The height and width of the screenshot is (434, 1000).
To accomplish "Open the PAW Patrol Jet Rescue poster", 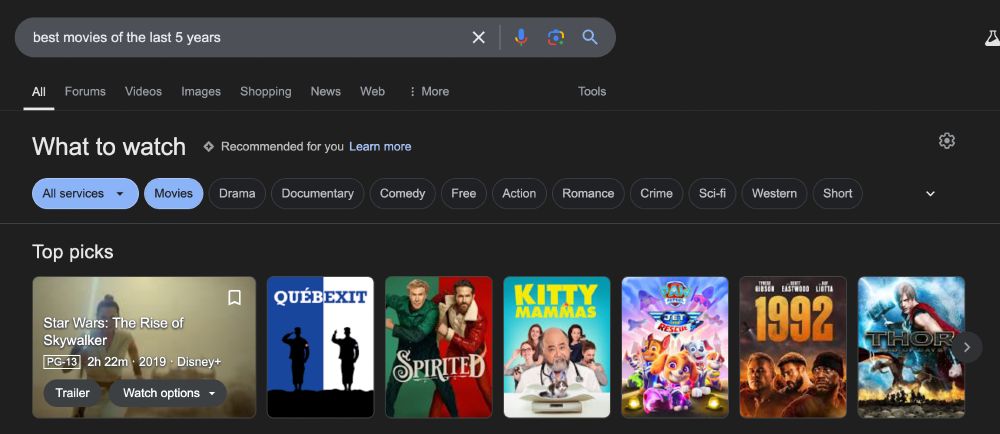I will coord(675,347).
